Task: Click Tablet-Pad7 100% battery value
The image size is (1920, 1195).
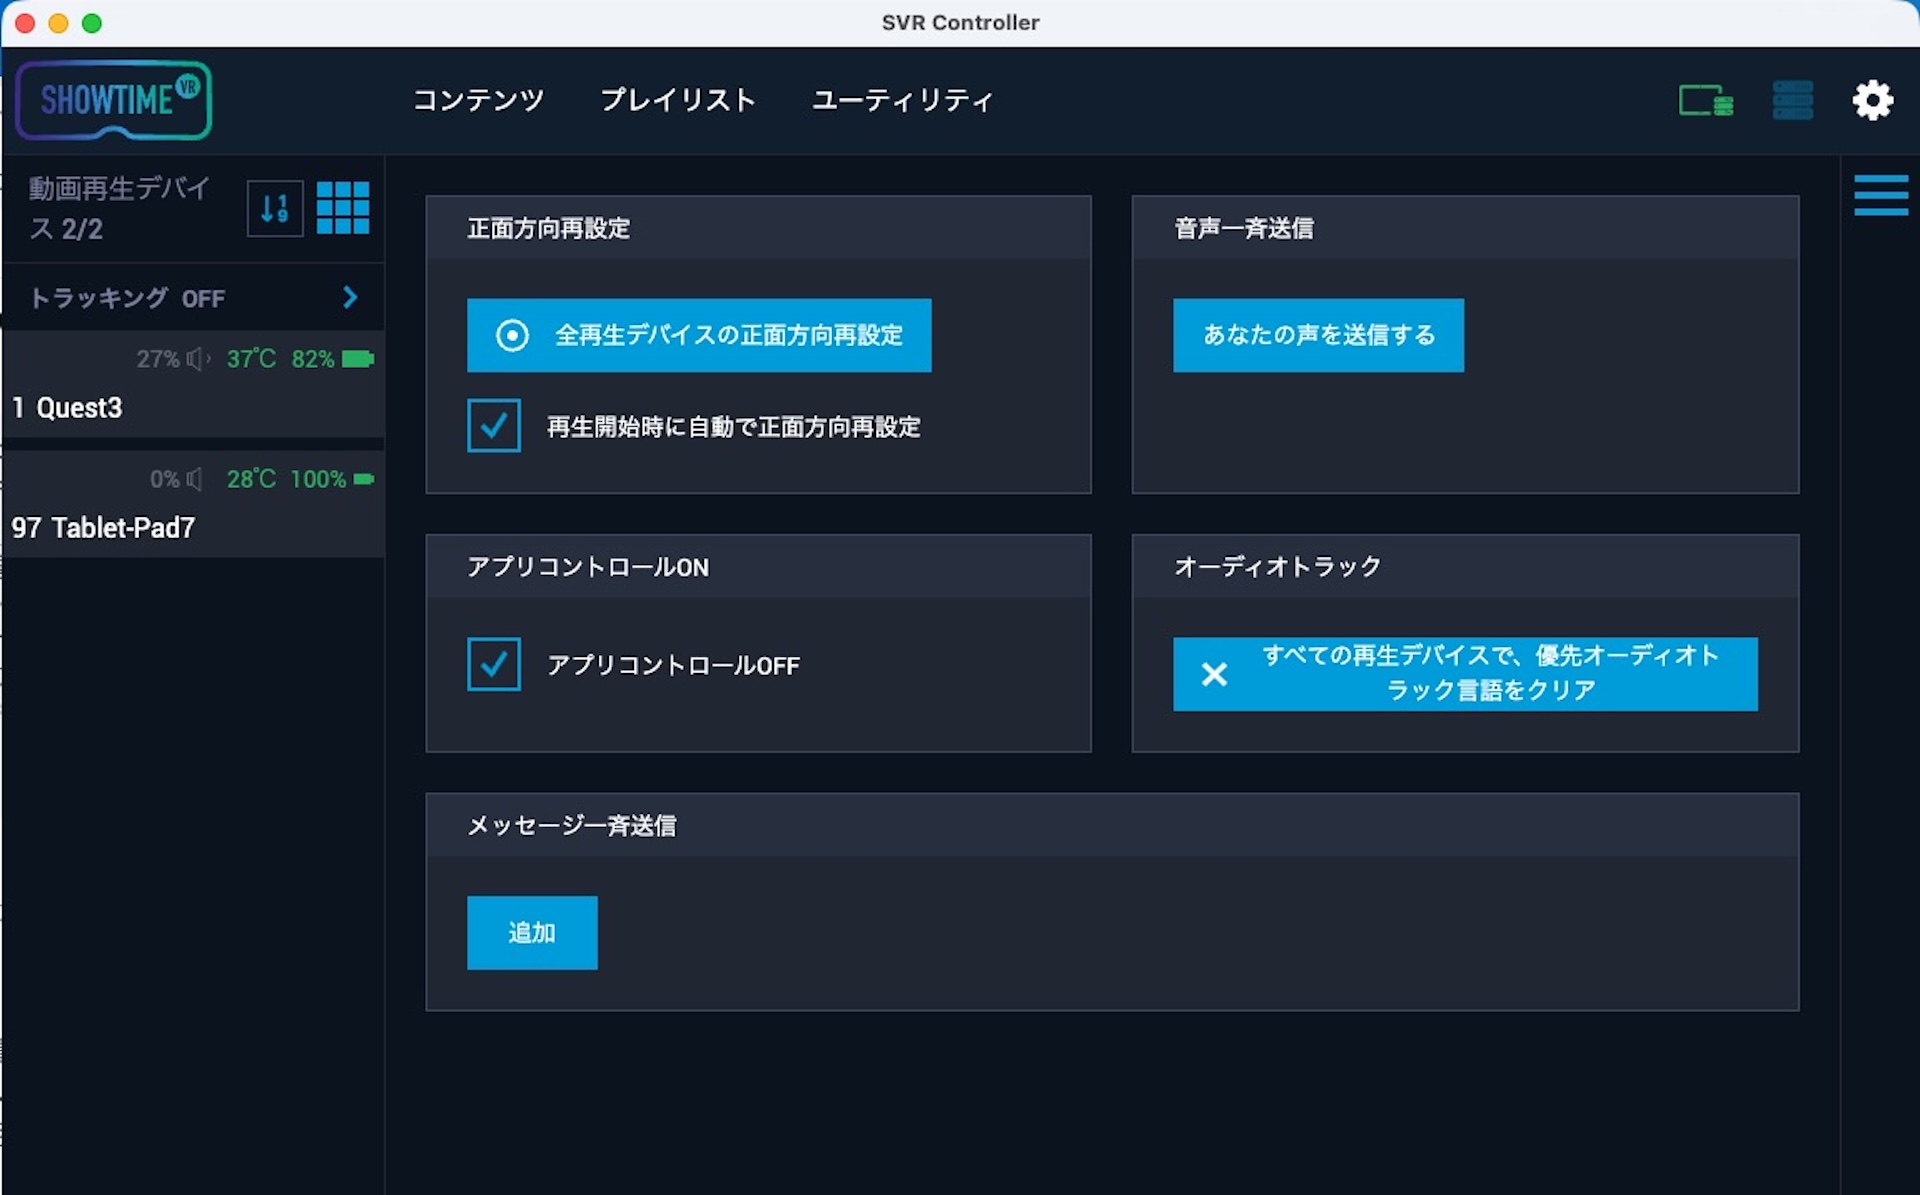Action: pyautogui.click(x=318, y=479)
